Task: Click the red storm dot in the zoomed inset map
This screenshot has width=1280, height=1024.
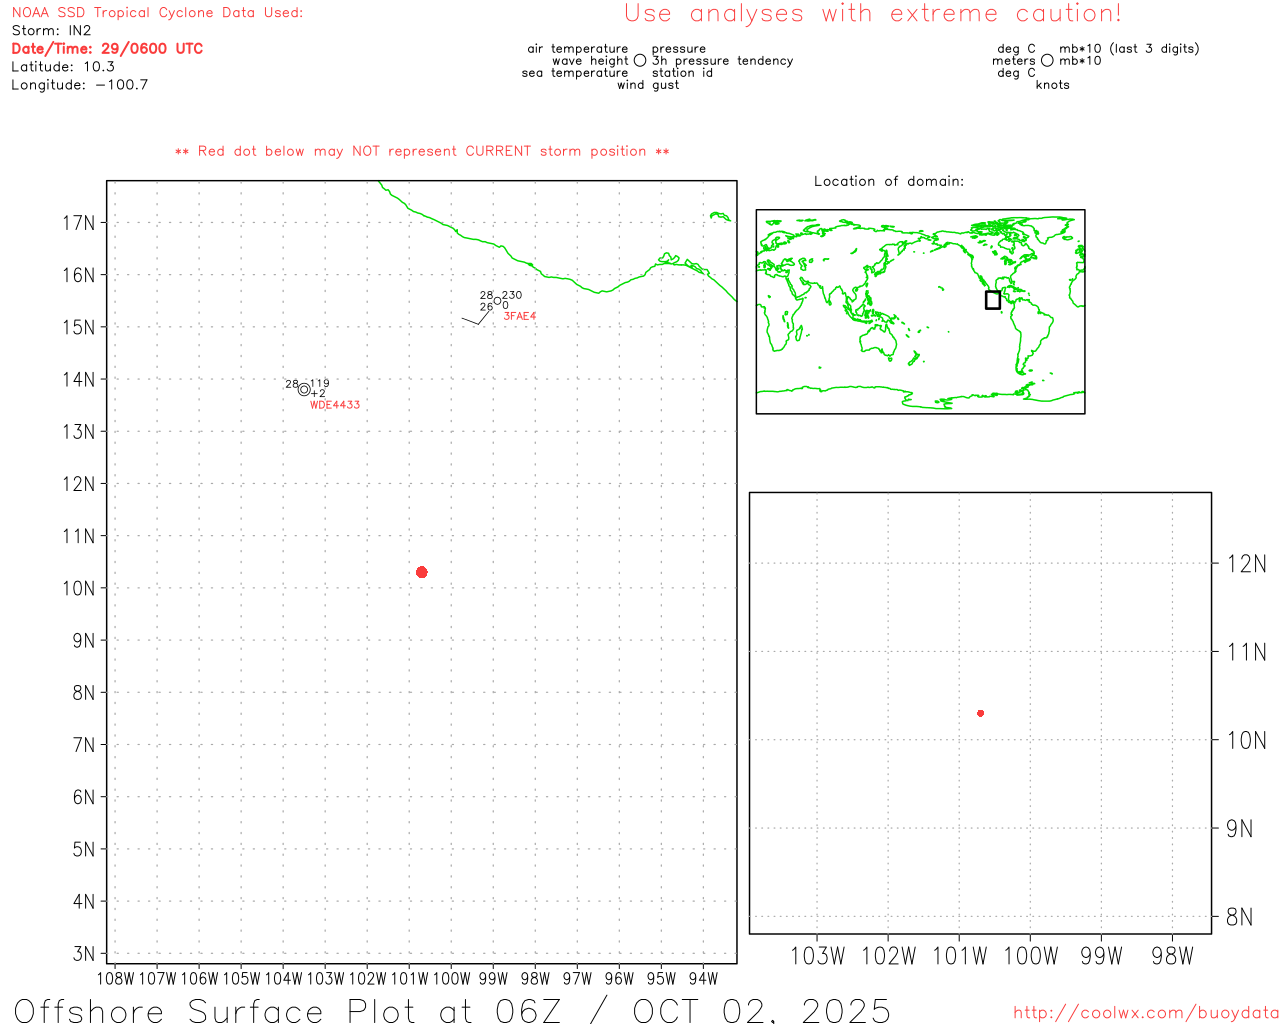Action: point(981,713)
